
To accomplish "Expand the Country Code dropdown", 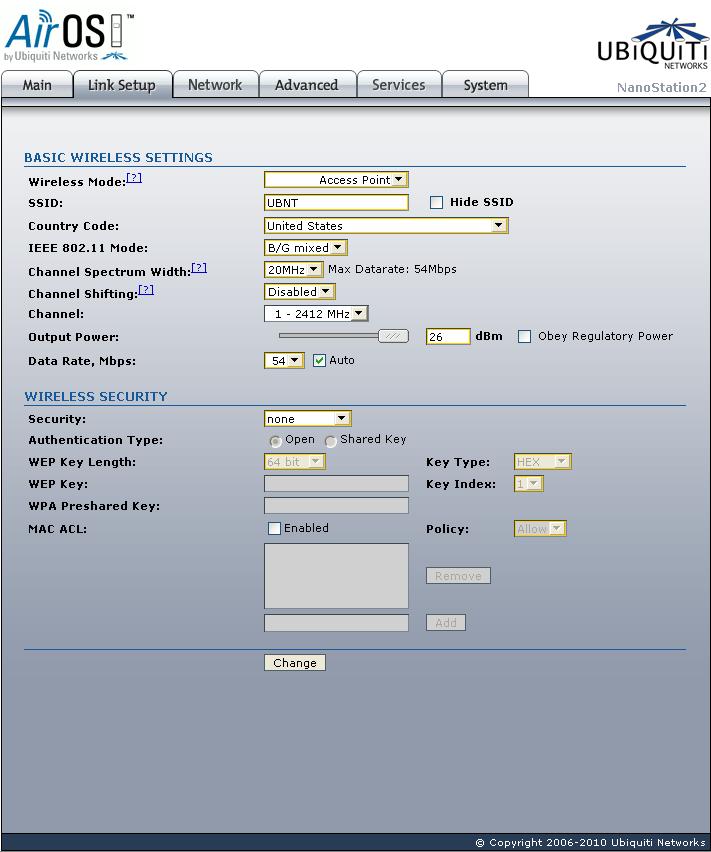I will (x=386, y=225).
